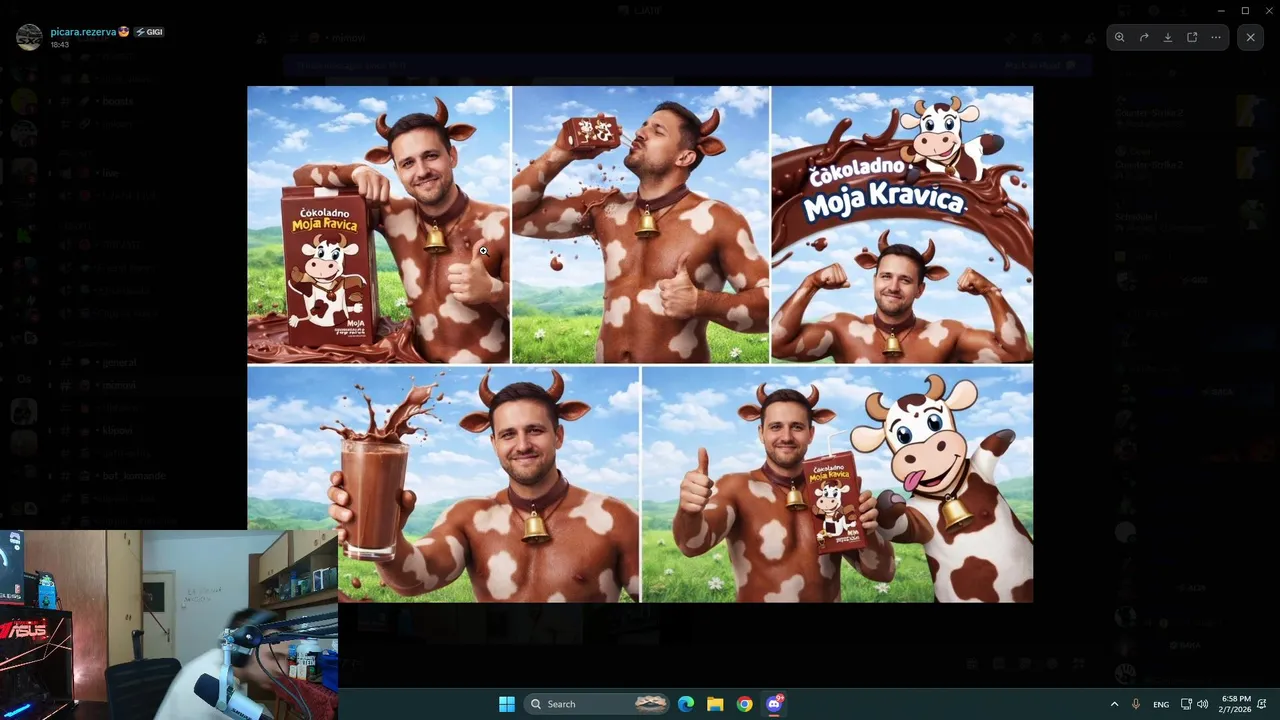Click picara.rezerva's avatar in the viewer header
1280x720 pixels.
[x=29, y=37]
